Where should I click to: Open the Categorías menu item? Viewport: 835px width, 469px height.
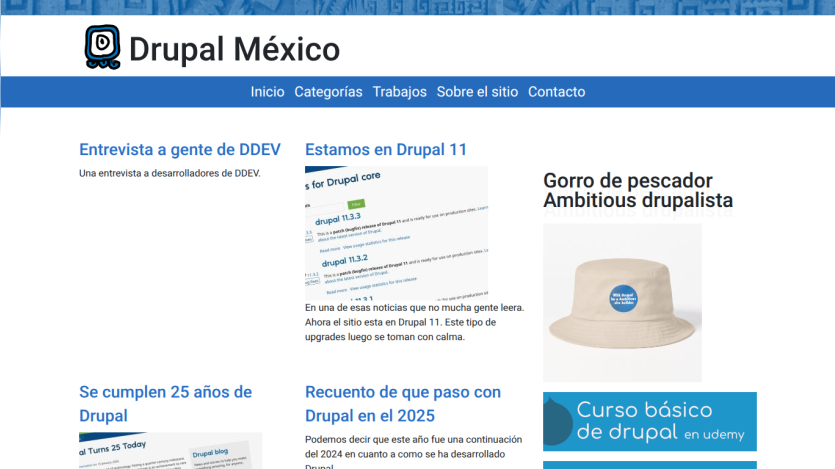(x=328, y=92)
